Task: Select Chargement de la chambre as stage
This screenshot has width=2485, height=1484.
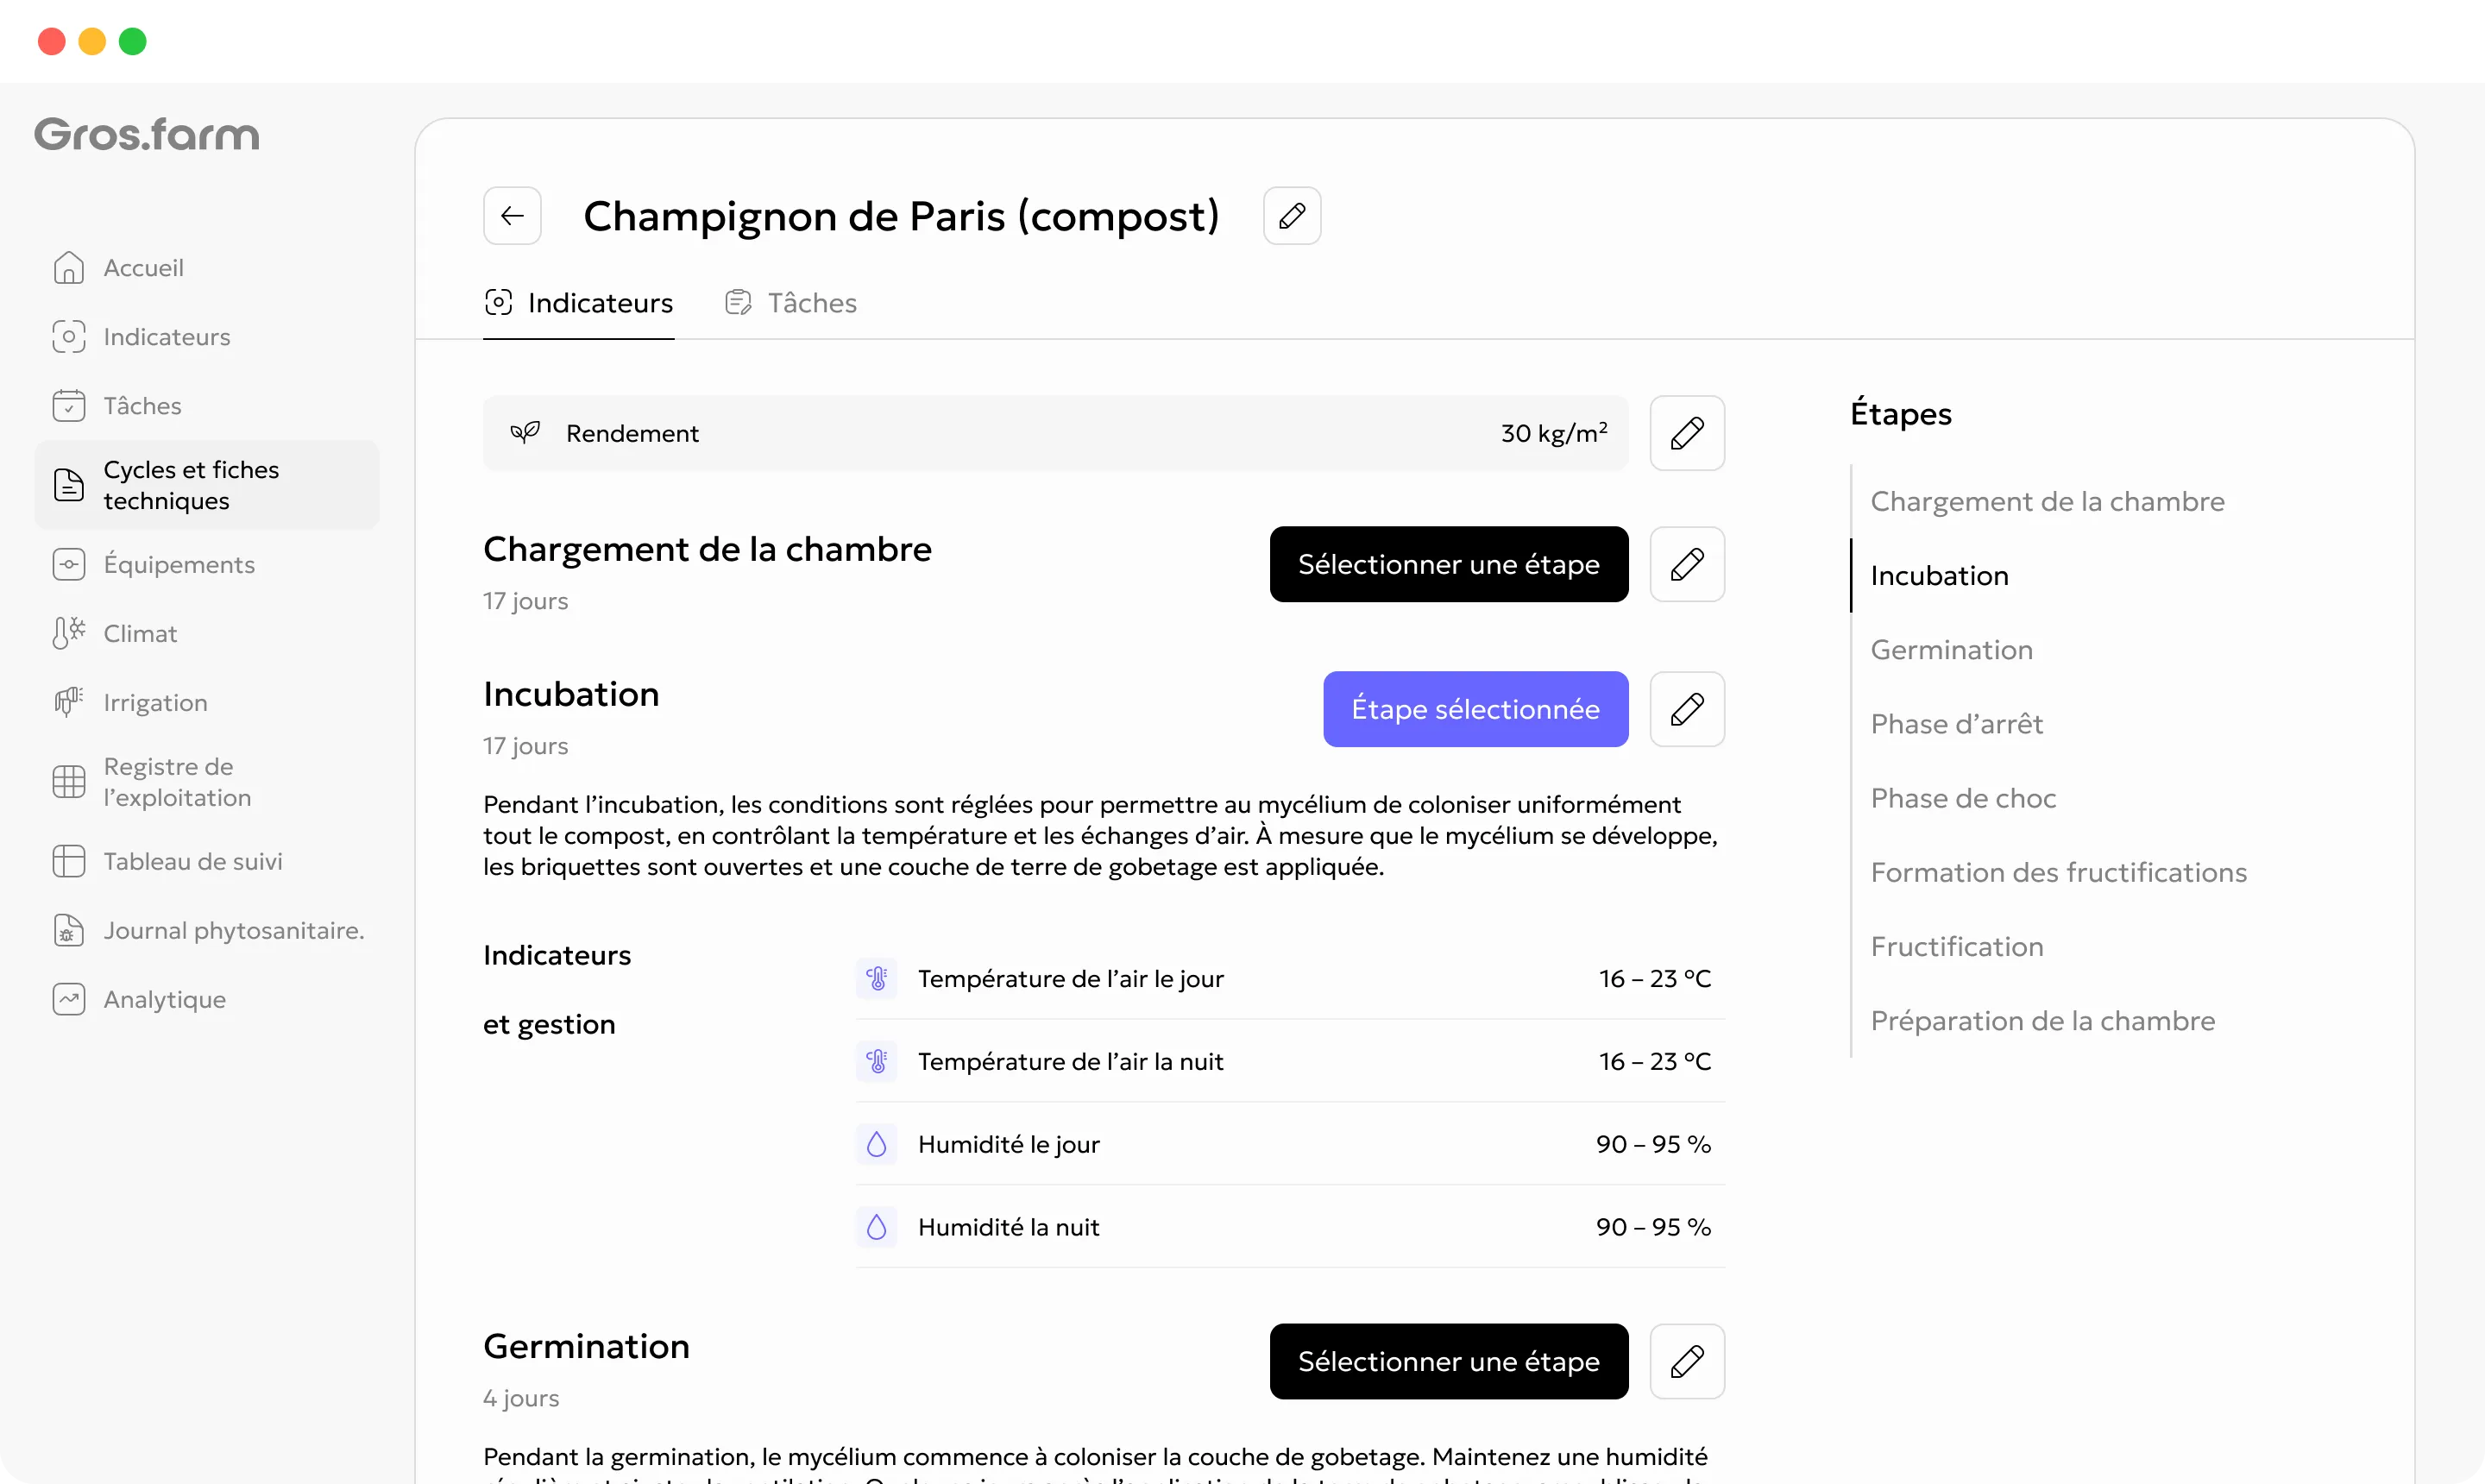Action: pos(1449,564)
